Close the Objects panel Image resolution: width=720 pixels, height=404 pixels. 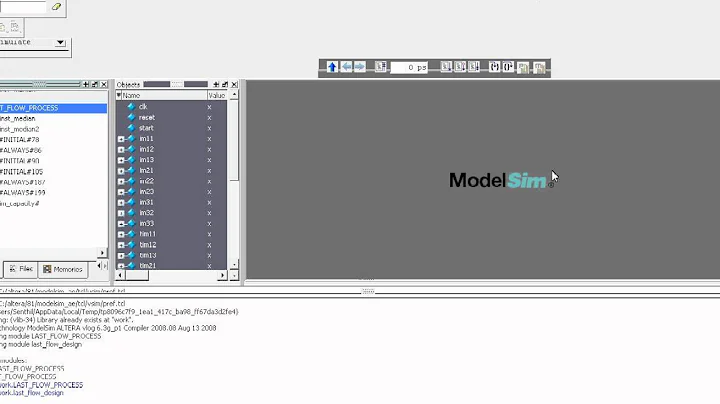point(234,84)
